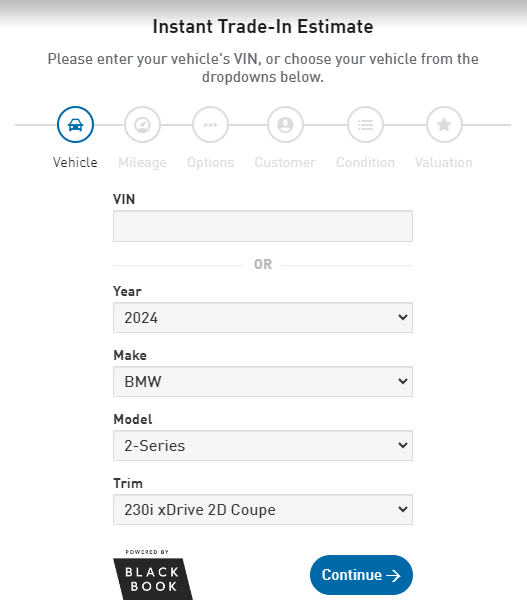The height and width of the screenshot is (607, 527).
Task: Click the Customer step person icon
Action: click(x=285, y=125)
